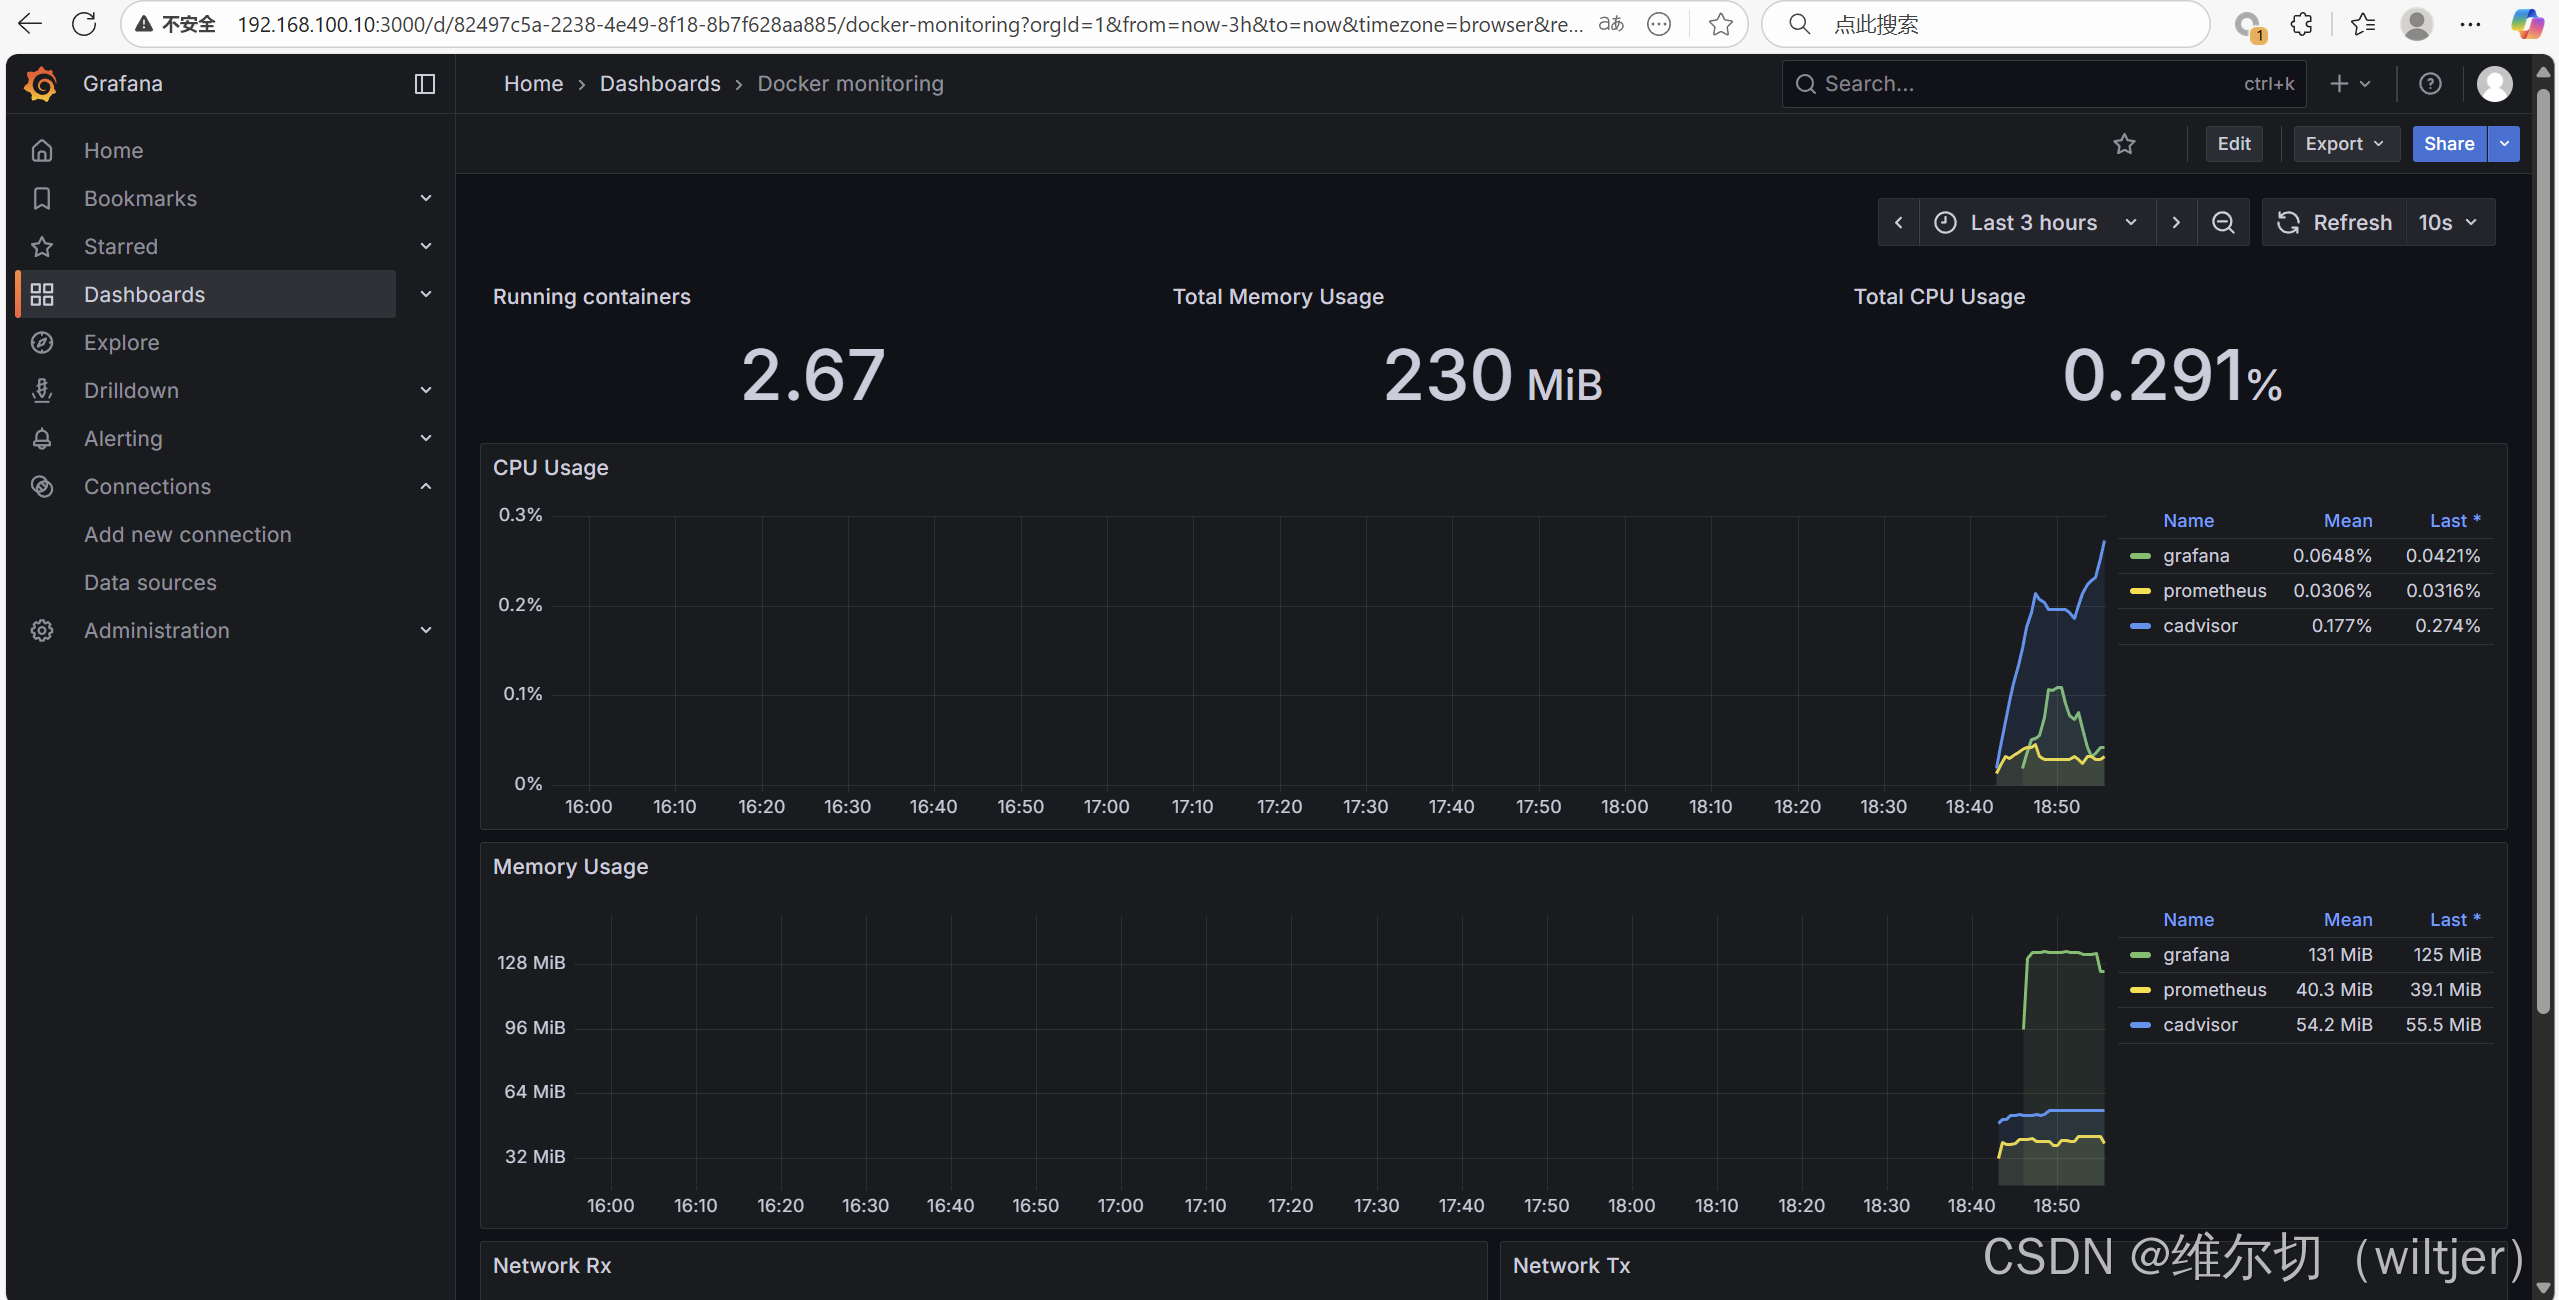Open the Explore compass icon in sidebar
This screenshot has height=1300, width=2559.
click(42, 343)
